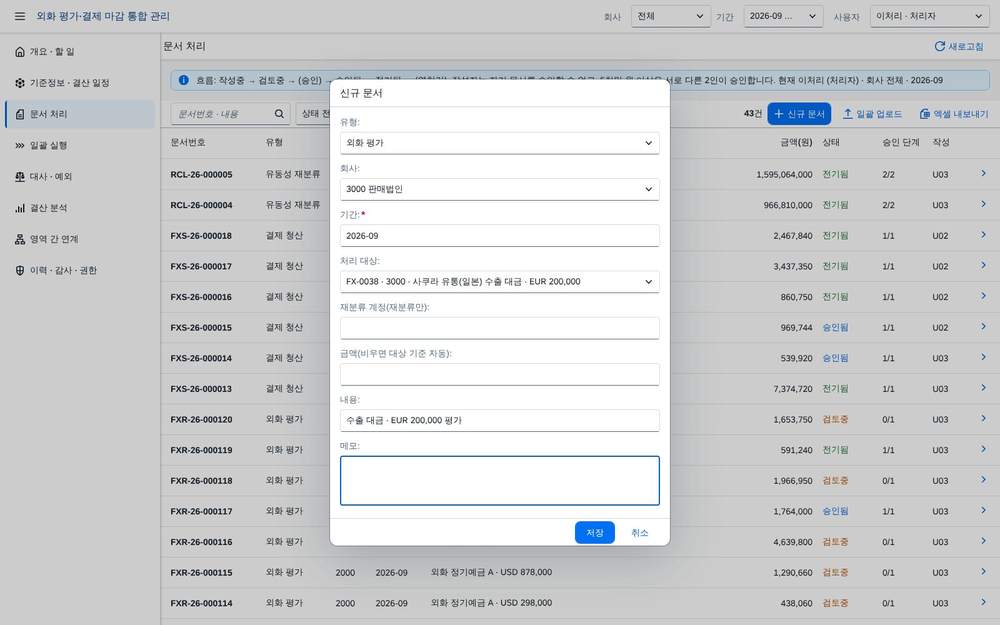The width and height of the screenshot is (1000, 625).
Task: Click 엑셀 내보내기 button
Action: pos(953,114)
